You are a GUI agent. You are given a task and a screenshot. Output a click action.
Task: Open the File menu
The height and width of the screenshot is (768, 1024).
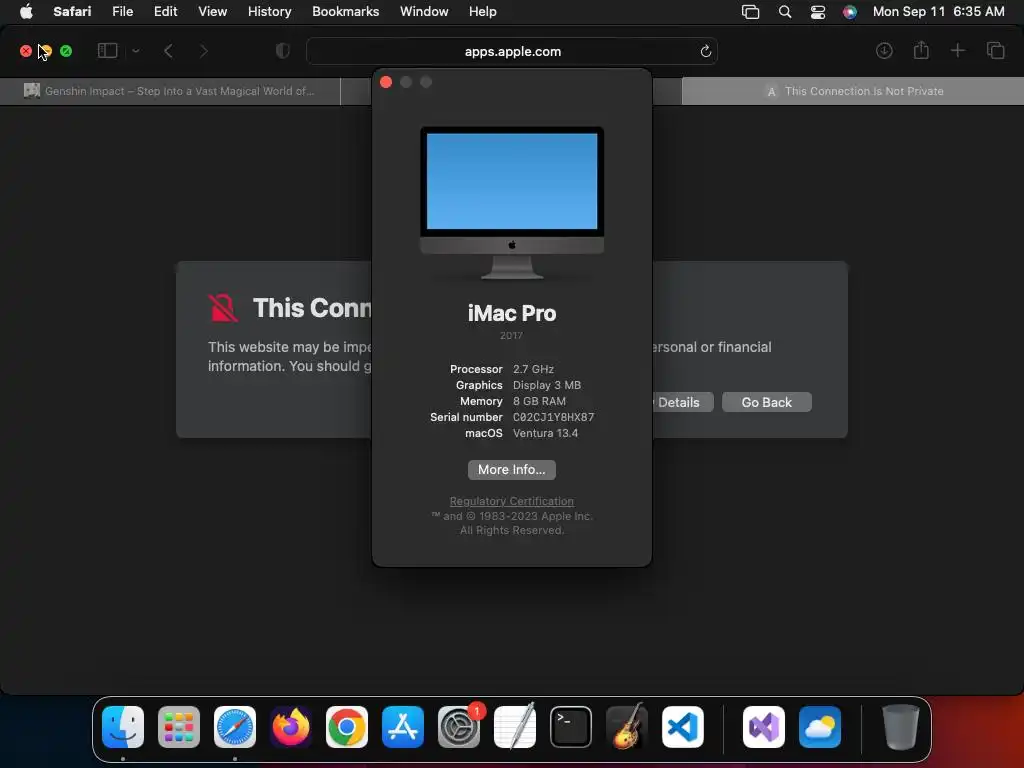click(122, 12)
